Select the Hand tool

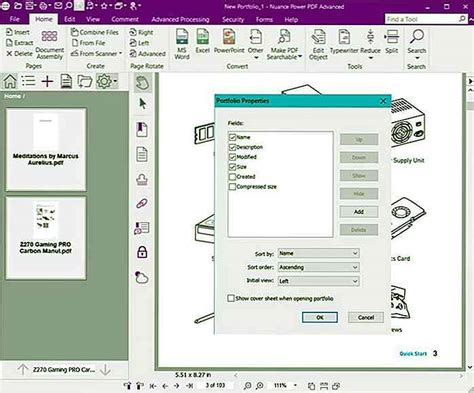(142, 83)
